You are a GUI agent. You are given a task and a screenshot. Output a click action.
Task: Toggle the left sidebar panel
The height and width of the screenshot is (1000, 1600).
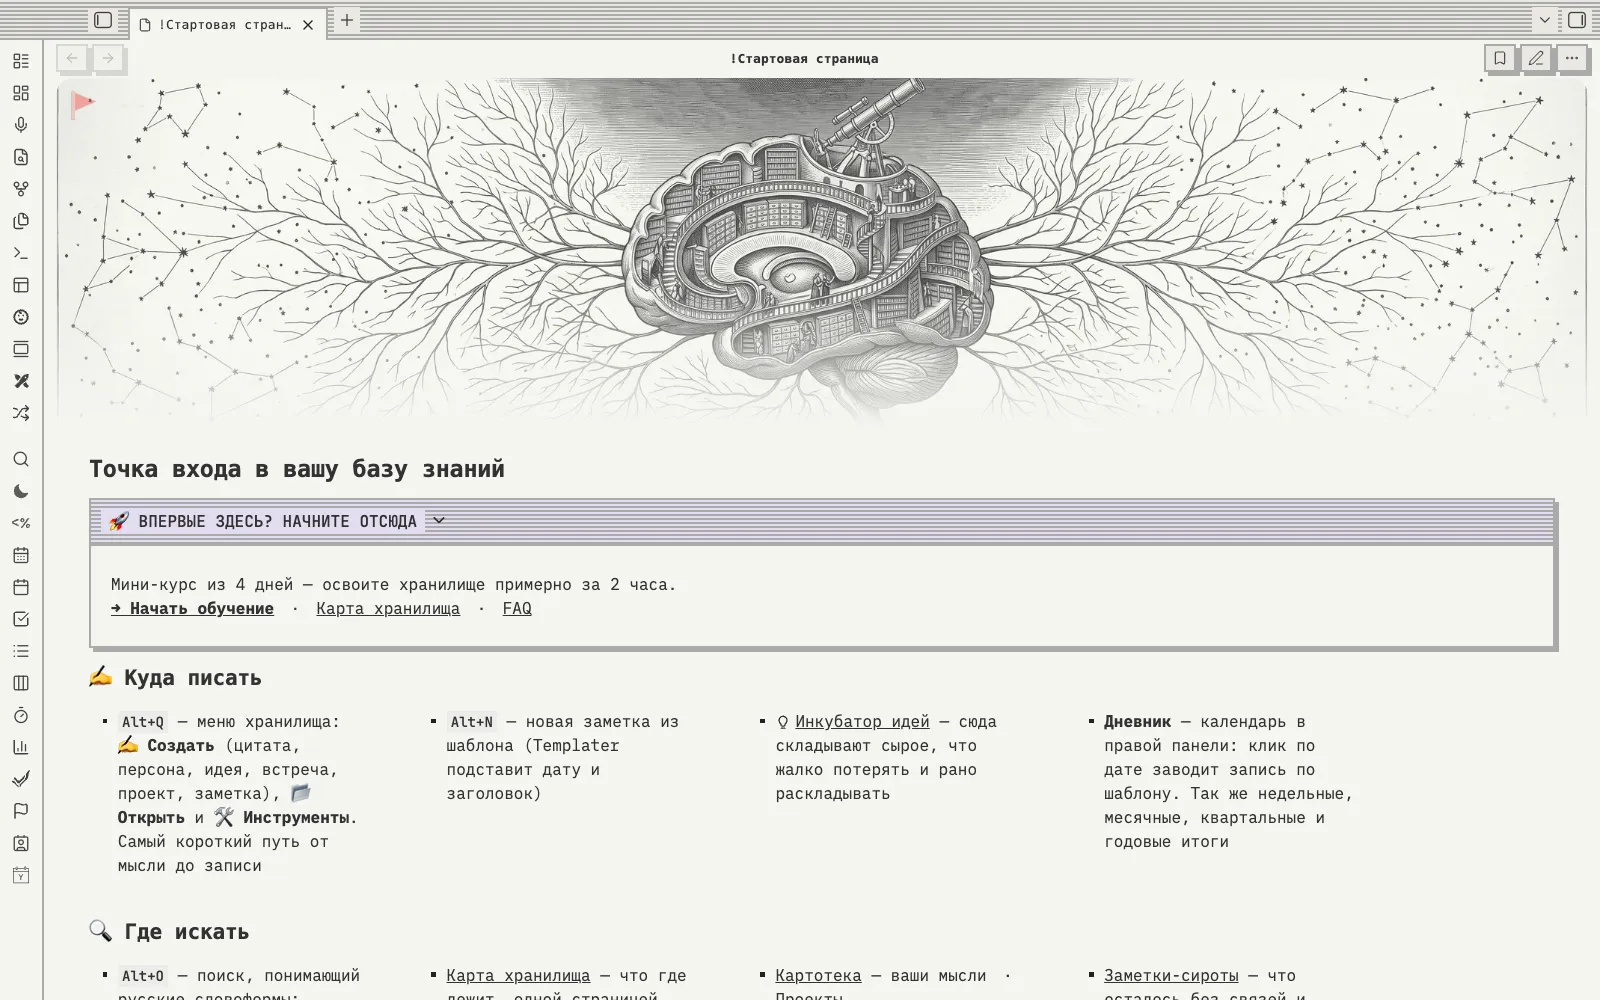pos(103,20)
